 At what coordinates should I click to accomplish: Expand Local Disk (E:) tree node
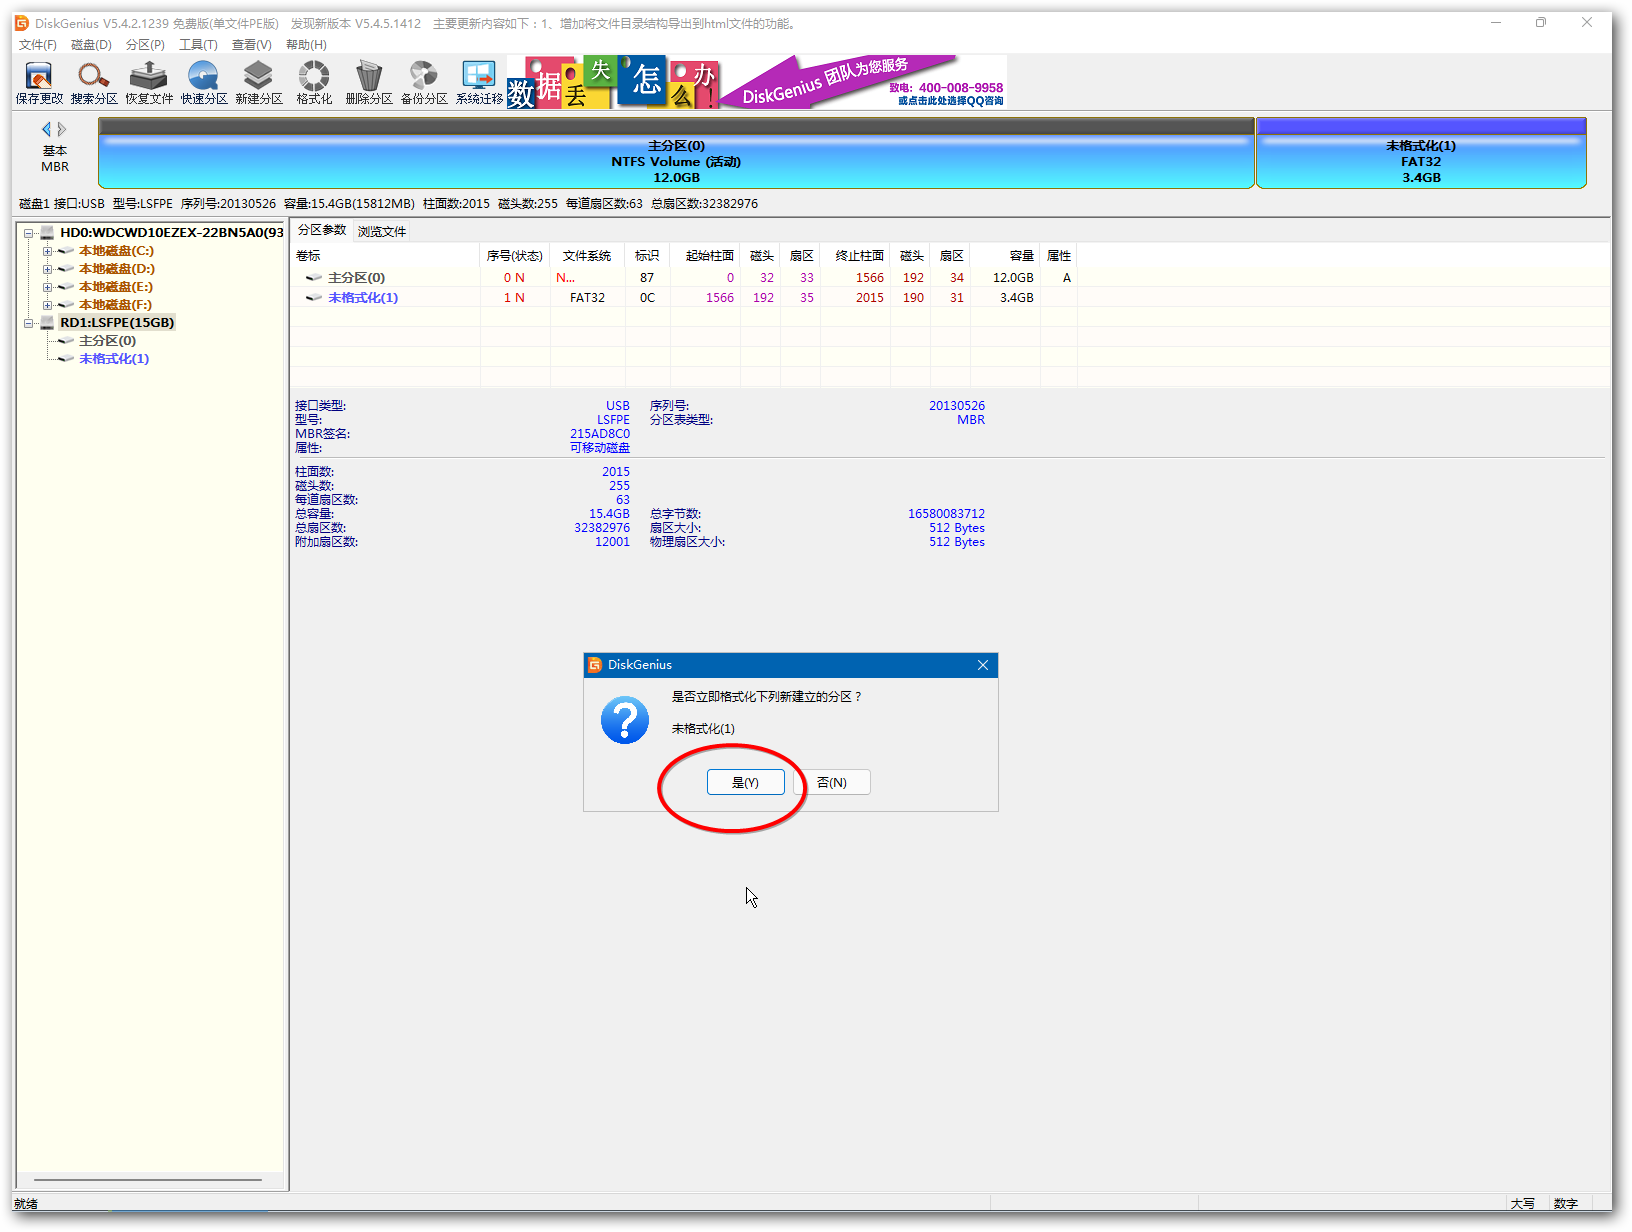pyautogui.click(x=47, y=287)
